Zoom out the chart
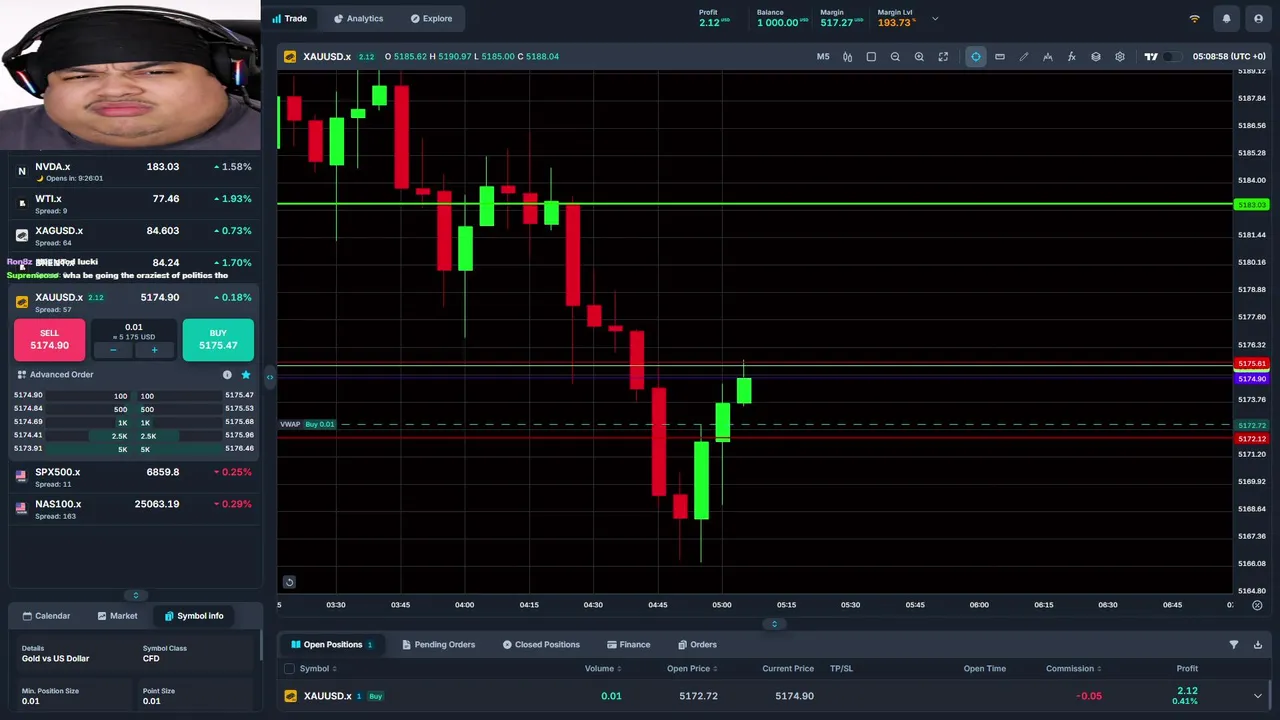 coord(895,57)
